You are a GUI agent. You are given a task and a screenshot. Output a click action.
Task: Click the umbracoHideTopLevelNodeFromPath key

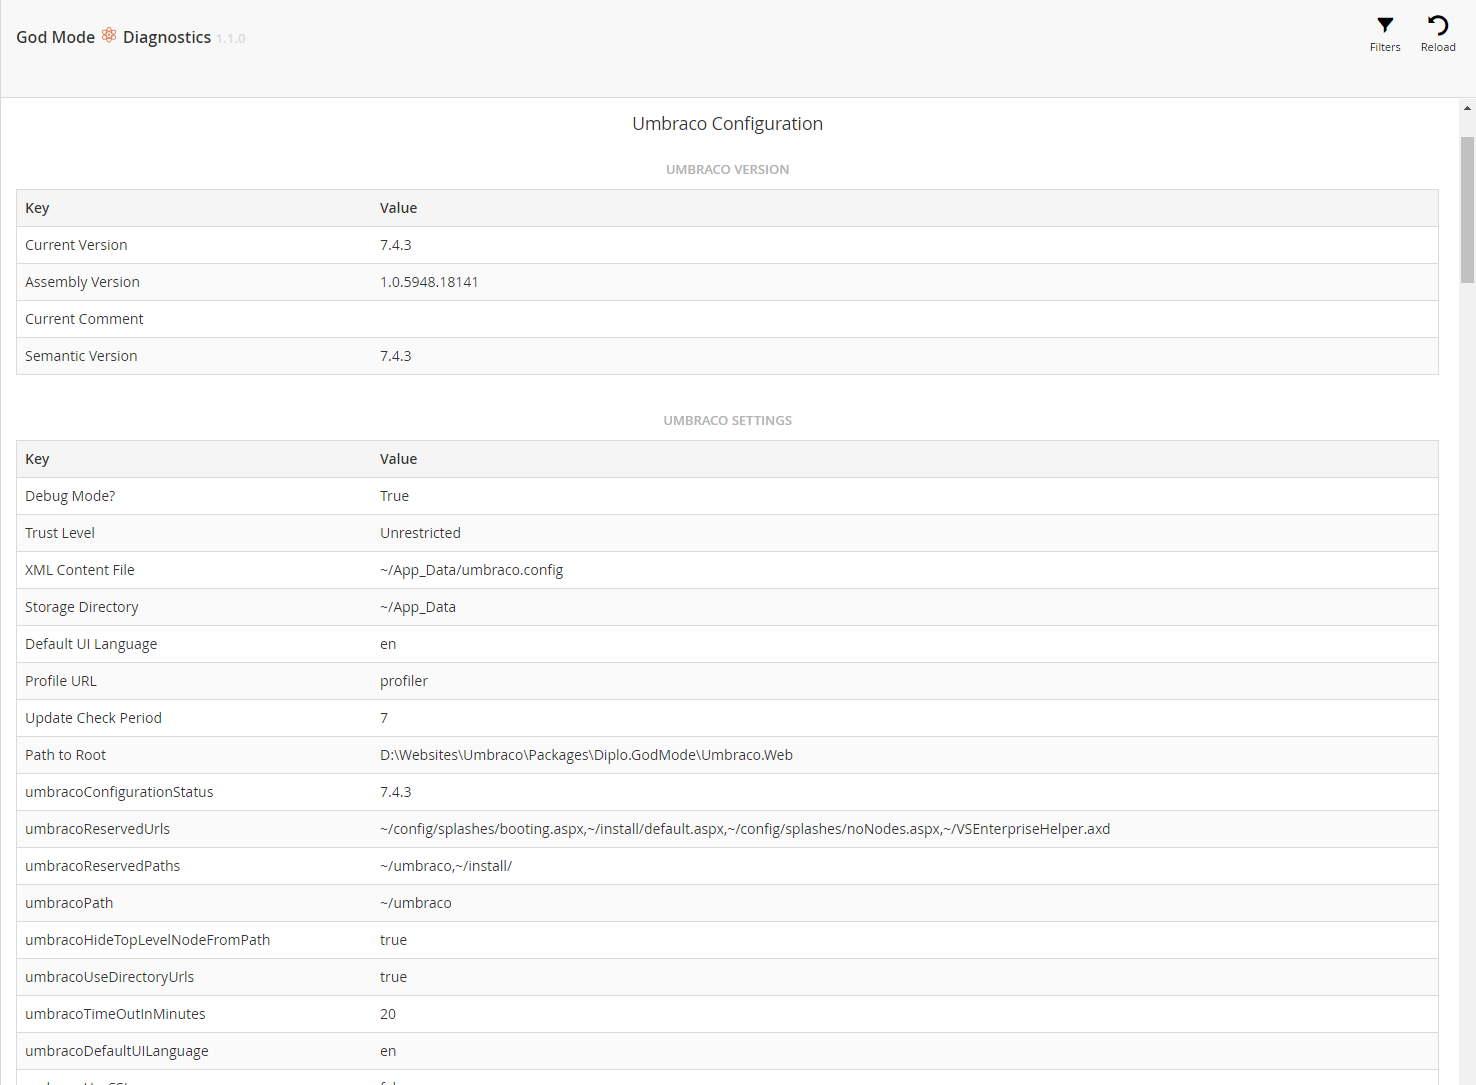coord(147,940)
